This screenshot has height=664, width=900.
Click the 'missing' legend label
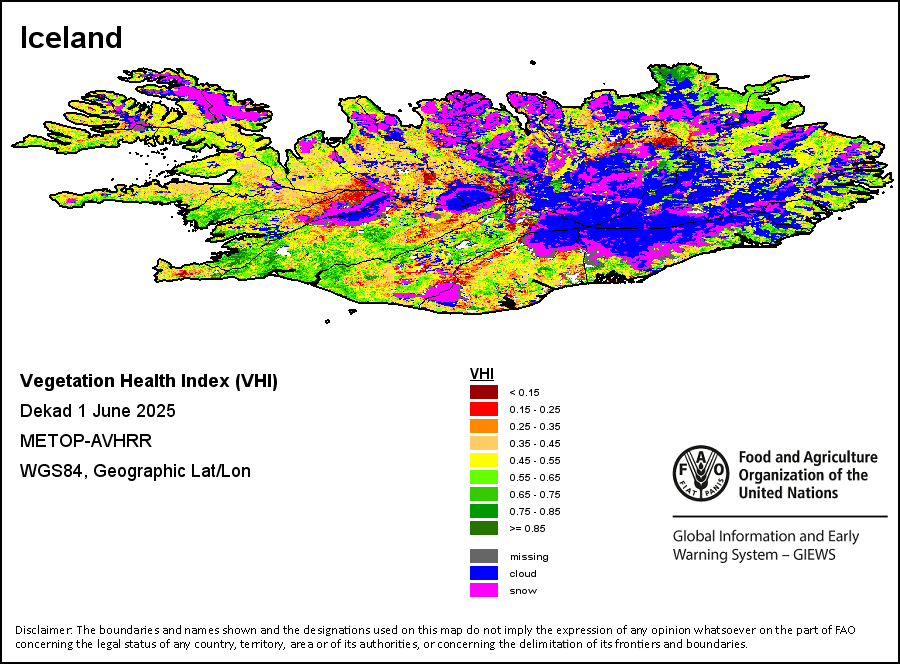tap(529, 557)
